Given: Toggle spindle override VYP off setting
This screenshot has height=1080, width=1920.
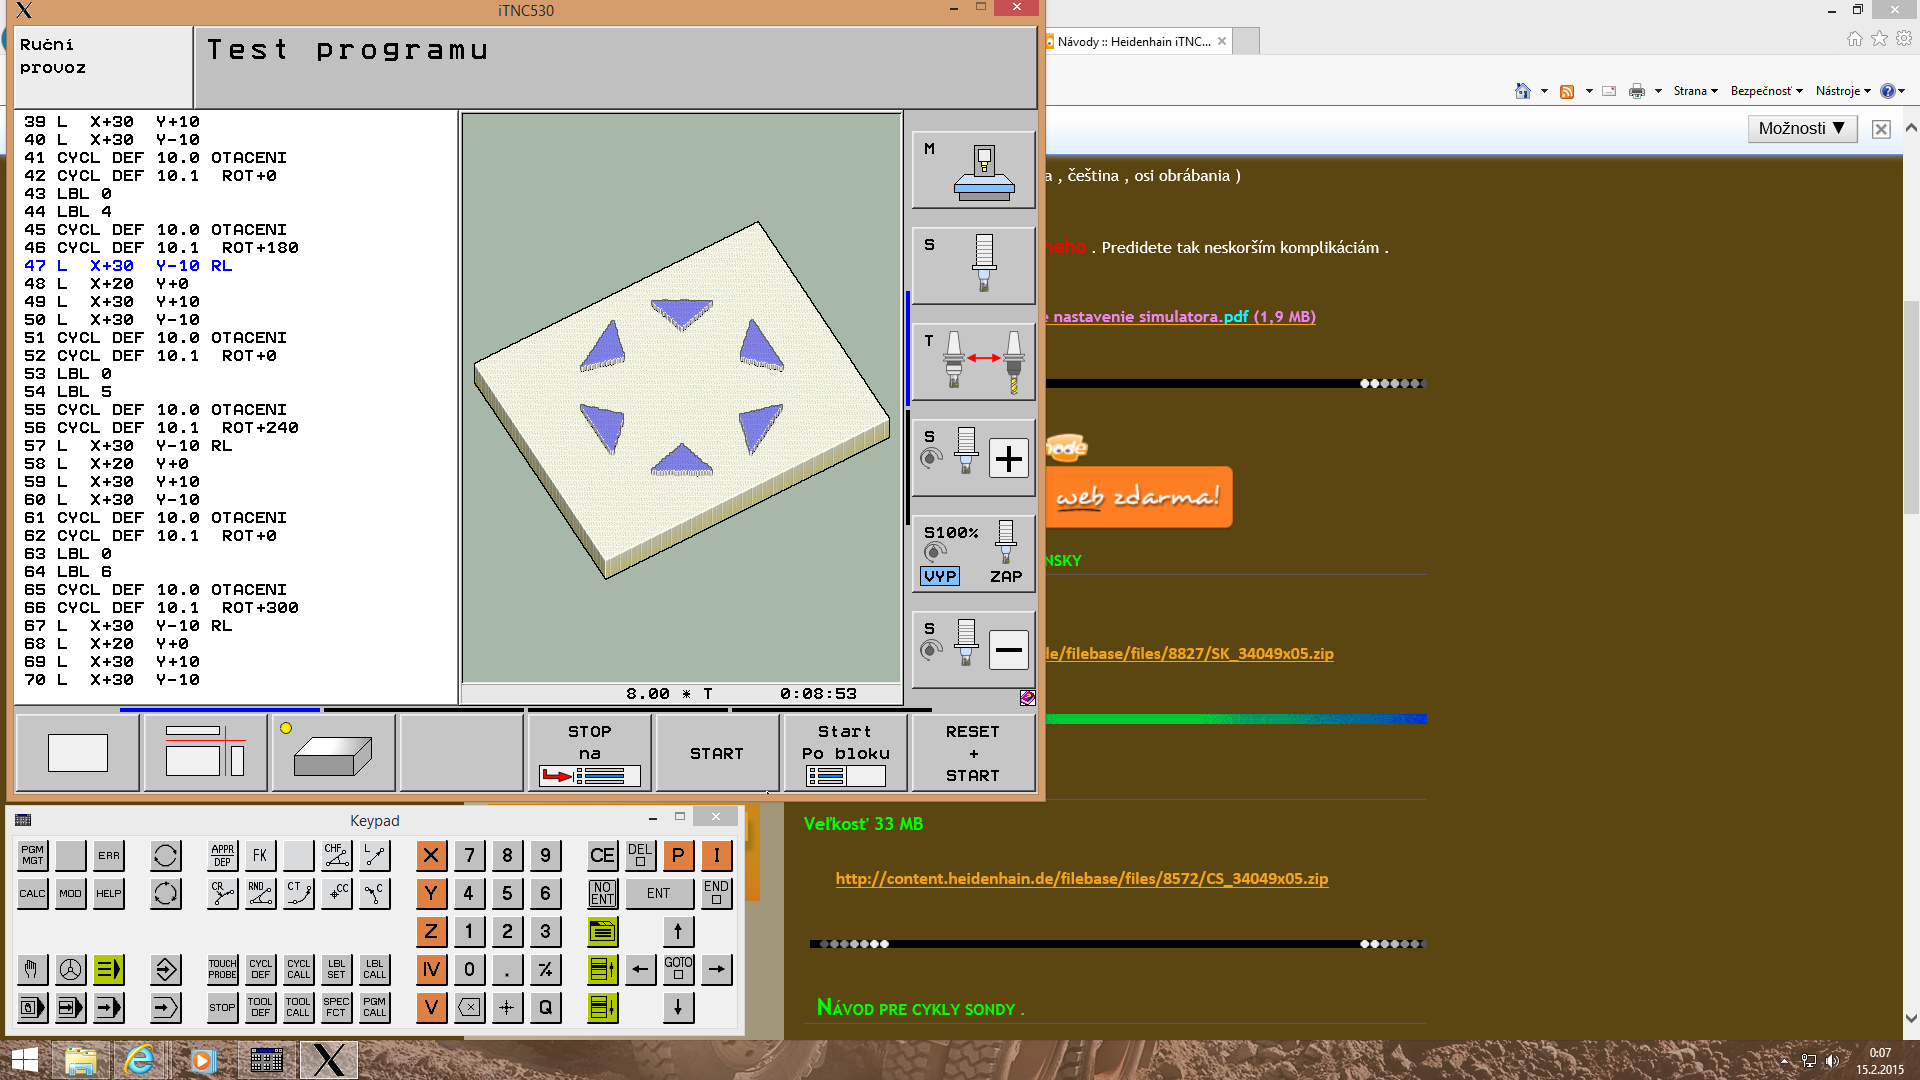Looking at the screenshot, I should [x=940, y=577].
